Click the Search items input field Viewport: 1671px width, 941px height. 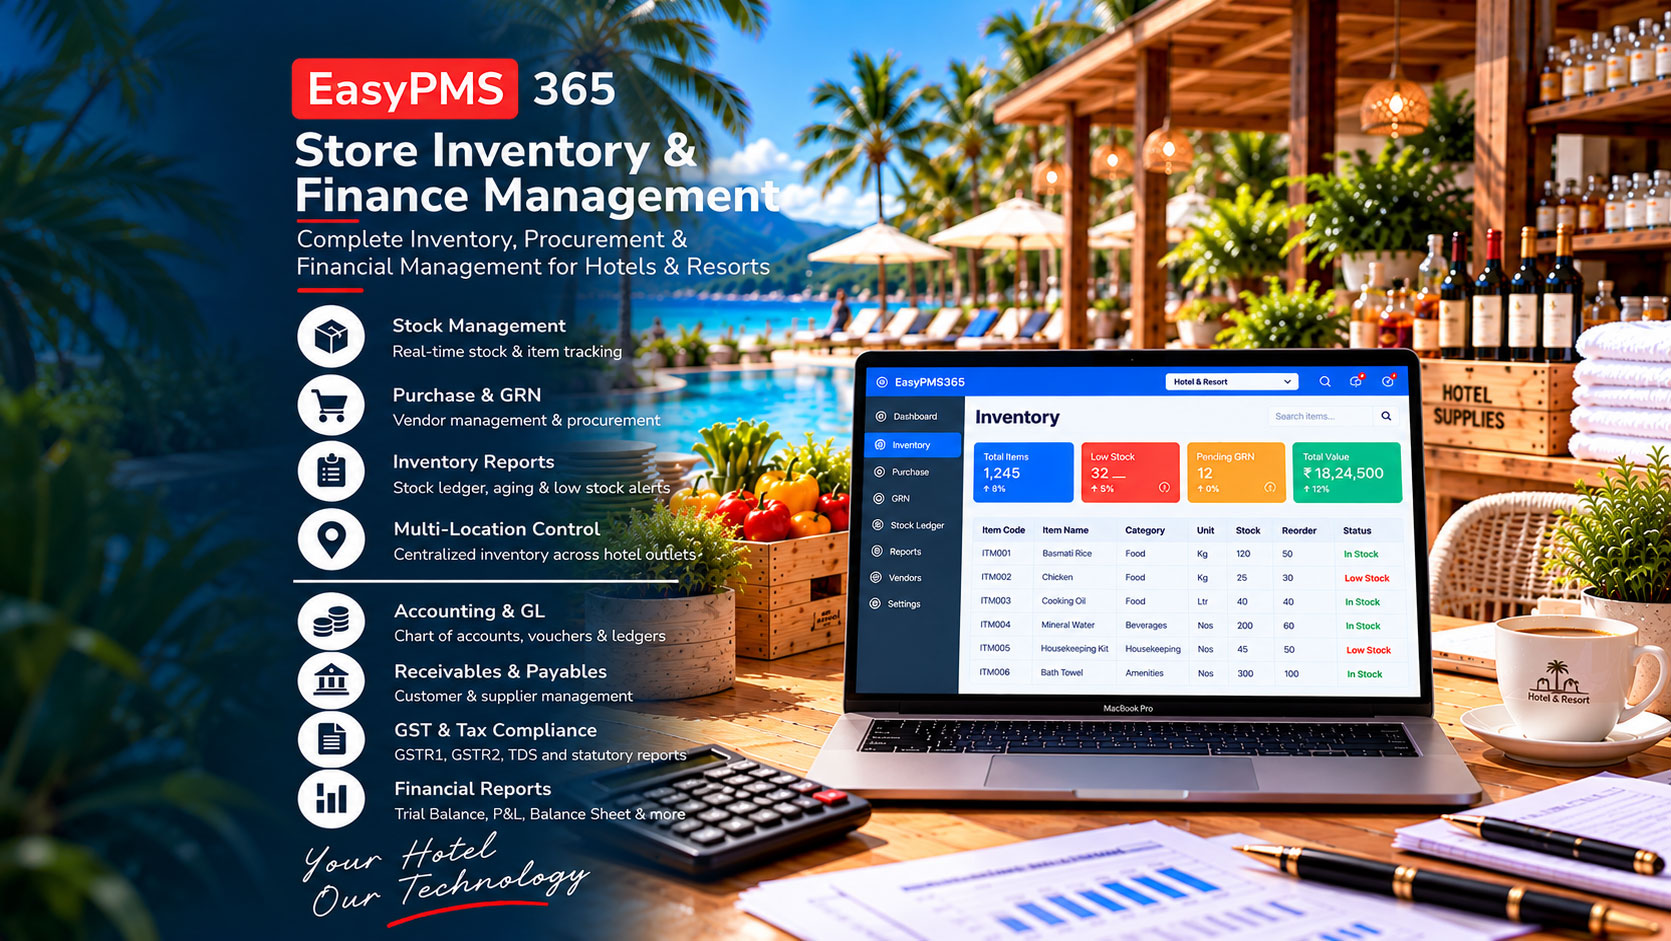click(1322, 416)
